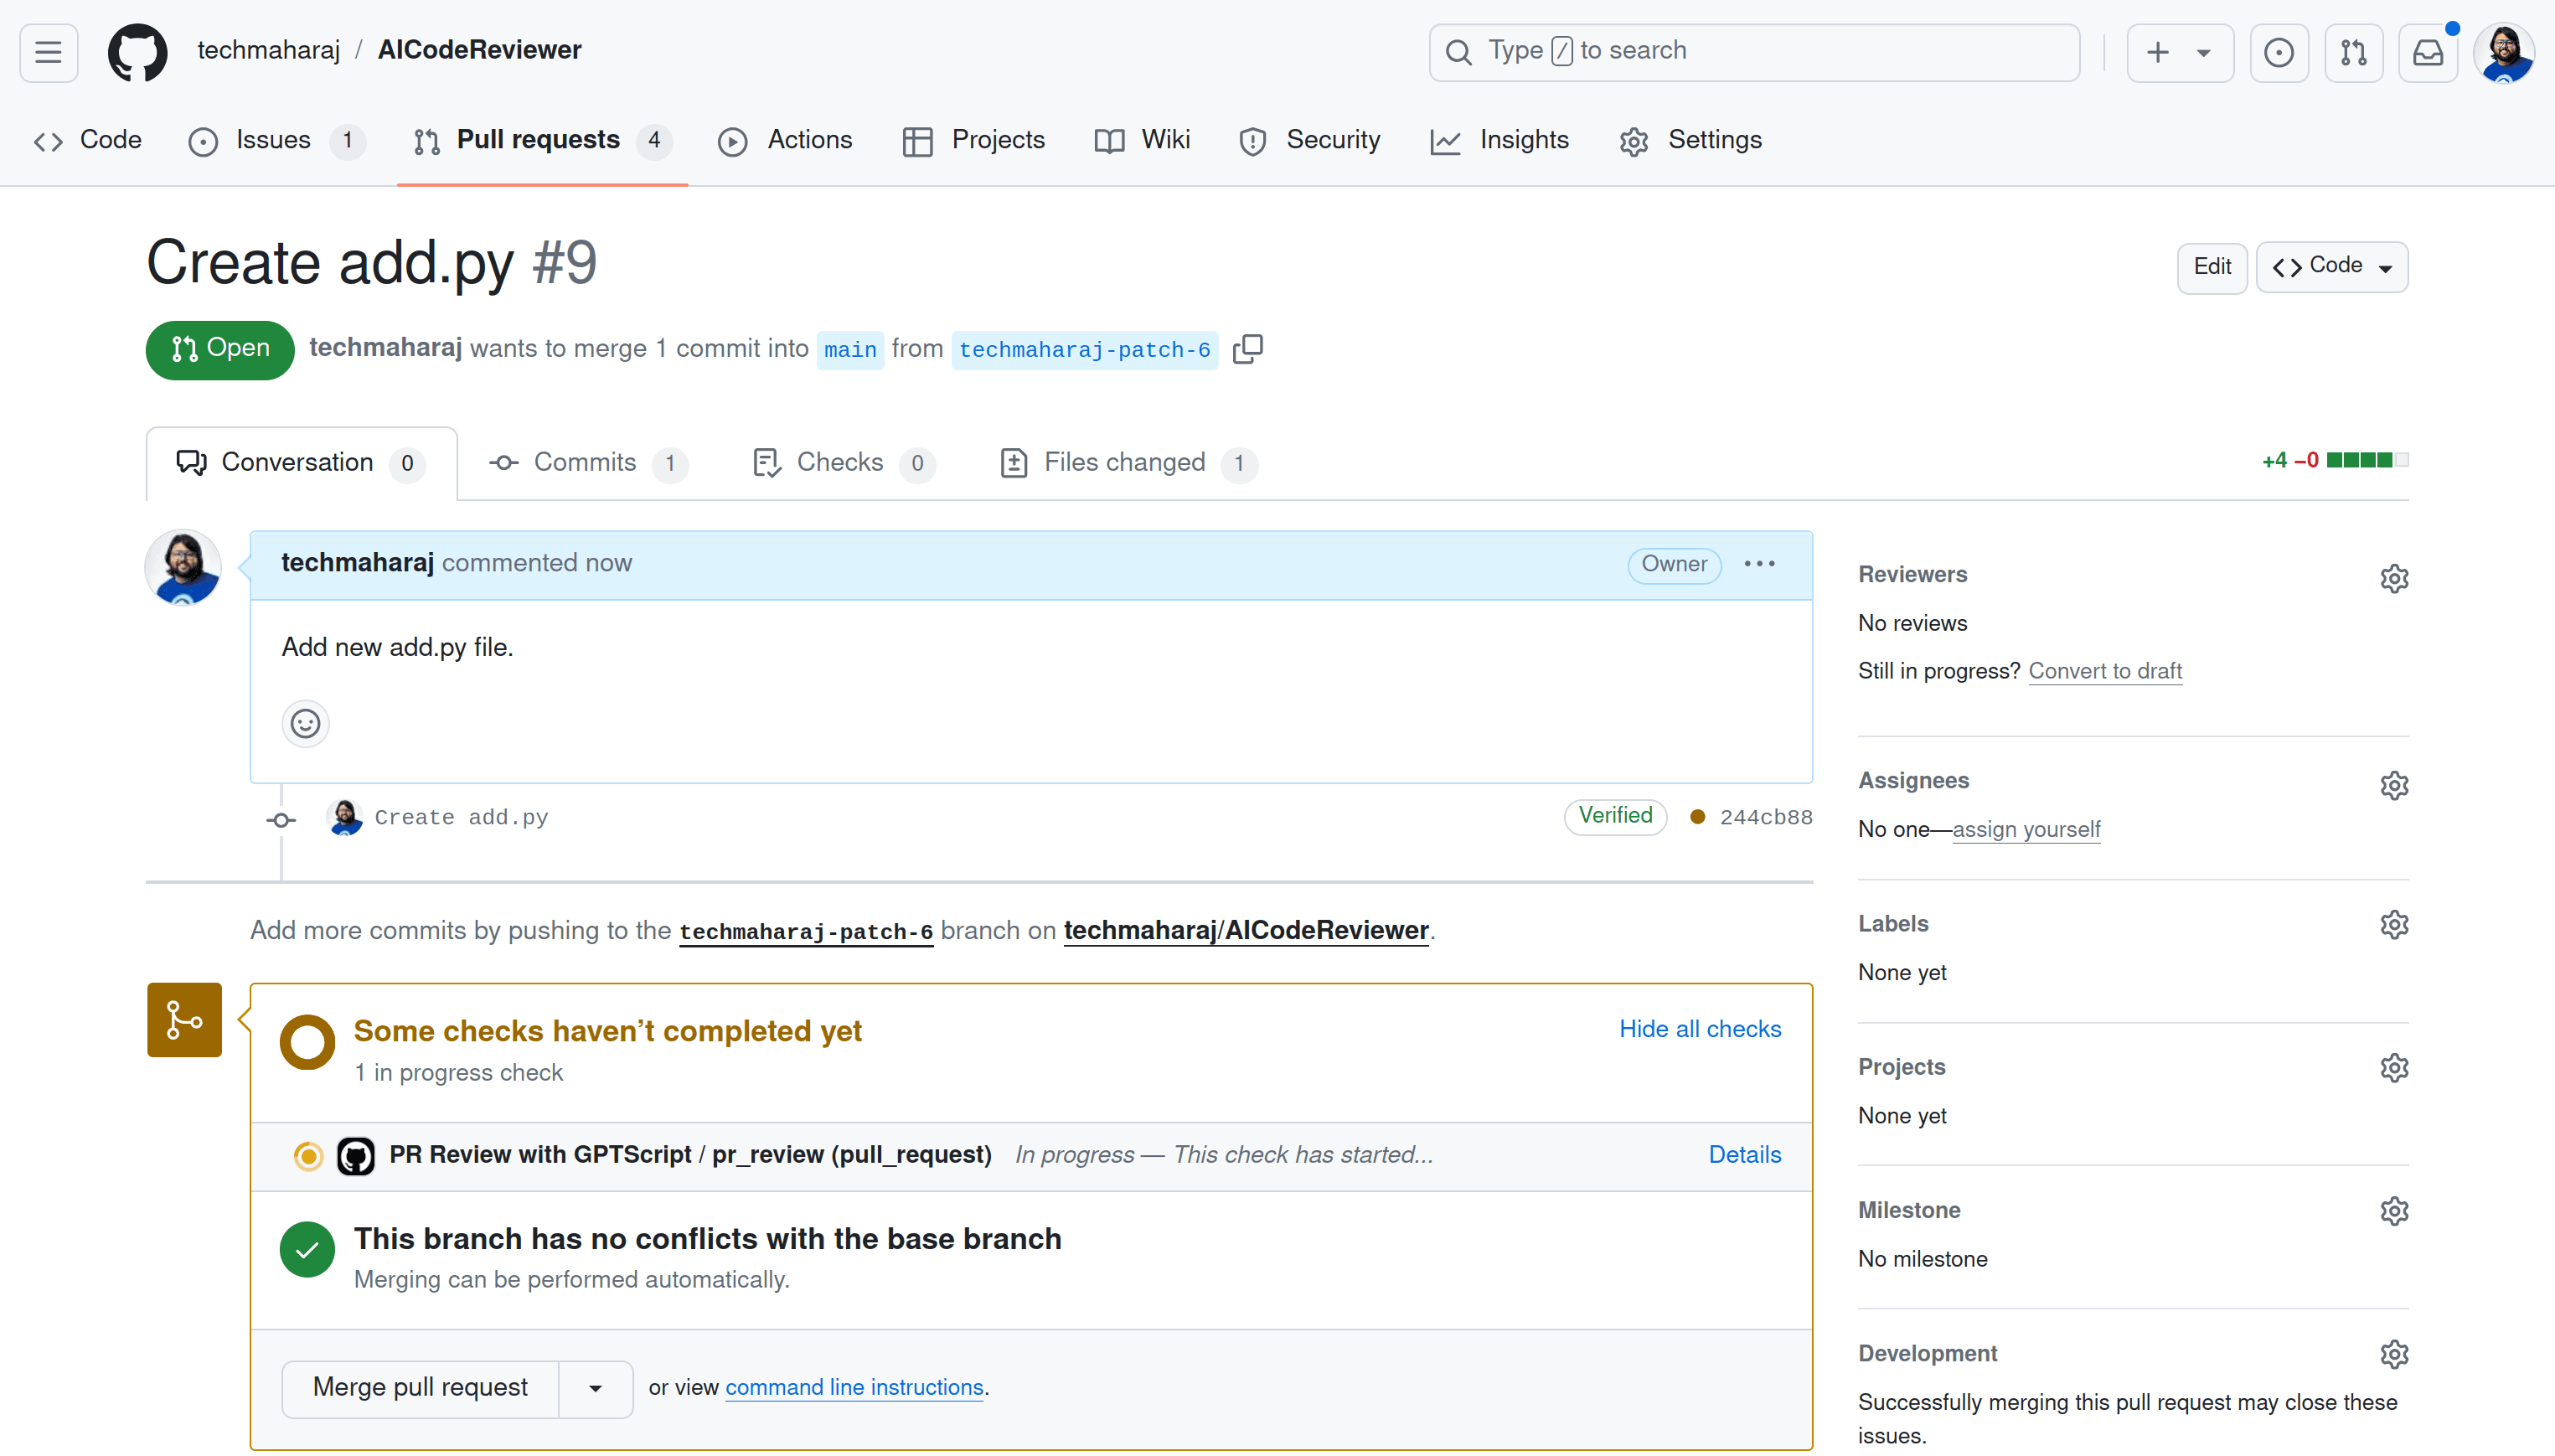
Task: Copy the branch name techmaharaj-patch-6
Action: click(x=1248, y=349)
